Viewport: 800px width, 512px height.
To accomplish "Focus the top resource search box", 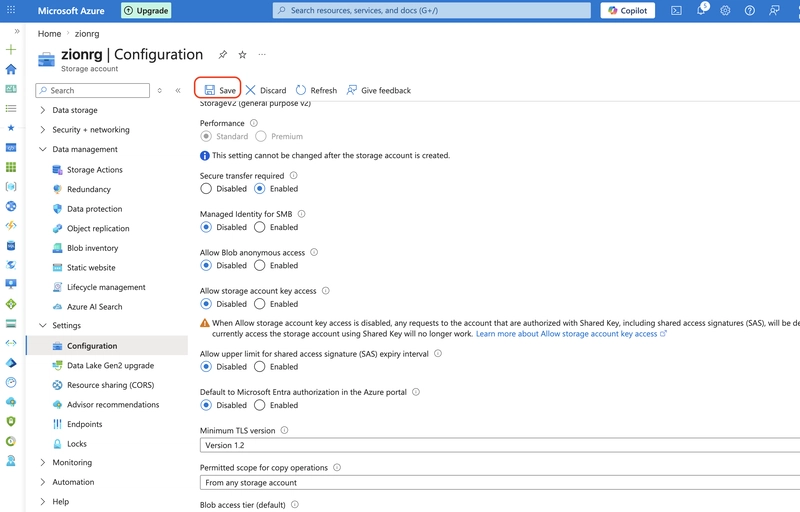I will click(432, 10).
